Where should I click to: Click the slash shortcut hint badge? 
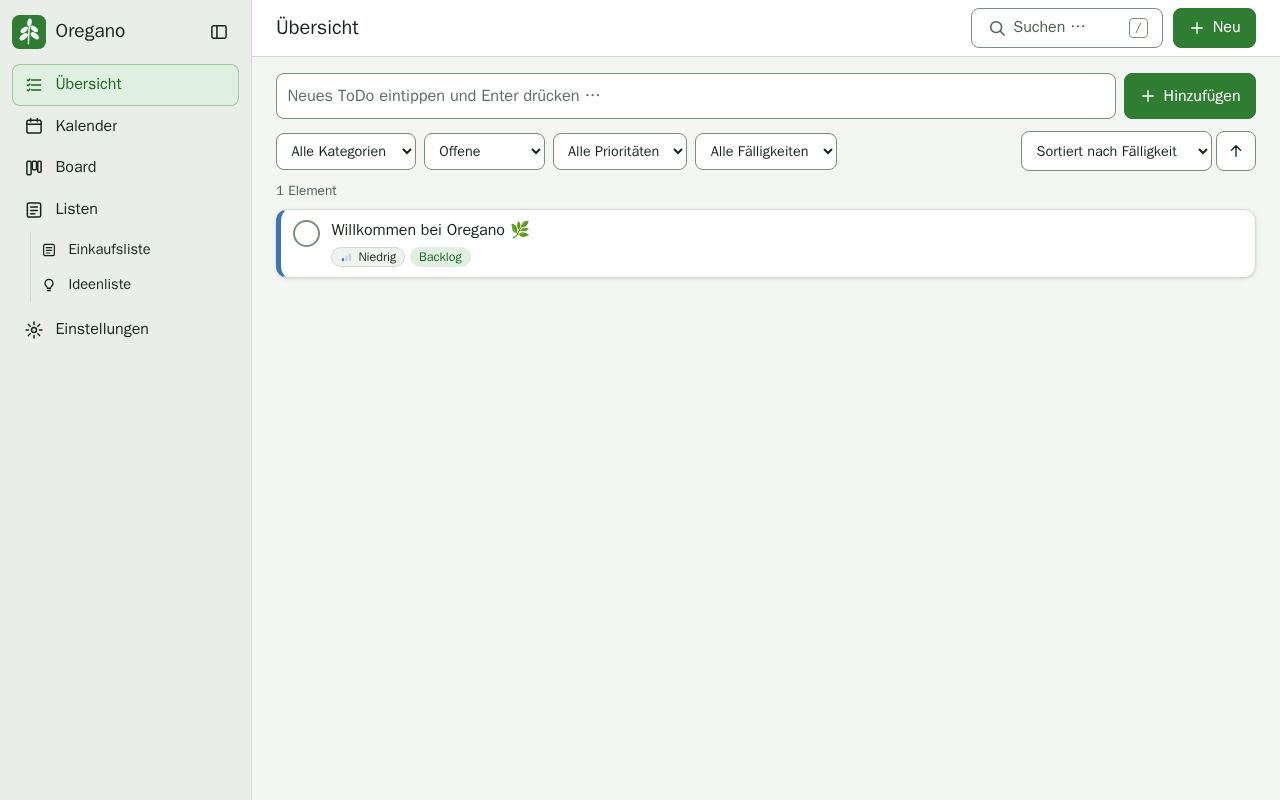click(x=1138, y=28)
